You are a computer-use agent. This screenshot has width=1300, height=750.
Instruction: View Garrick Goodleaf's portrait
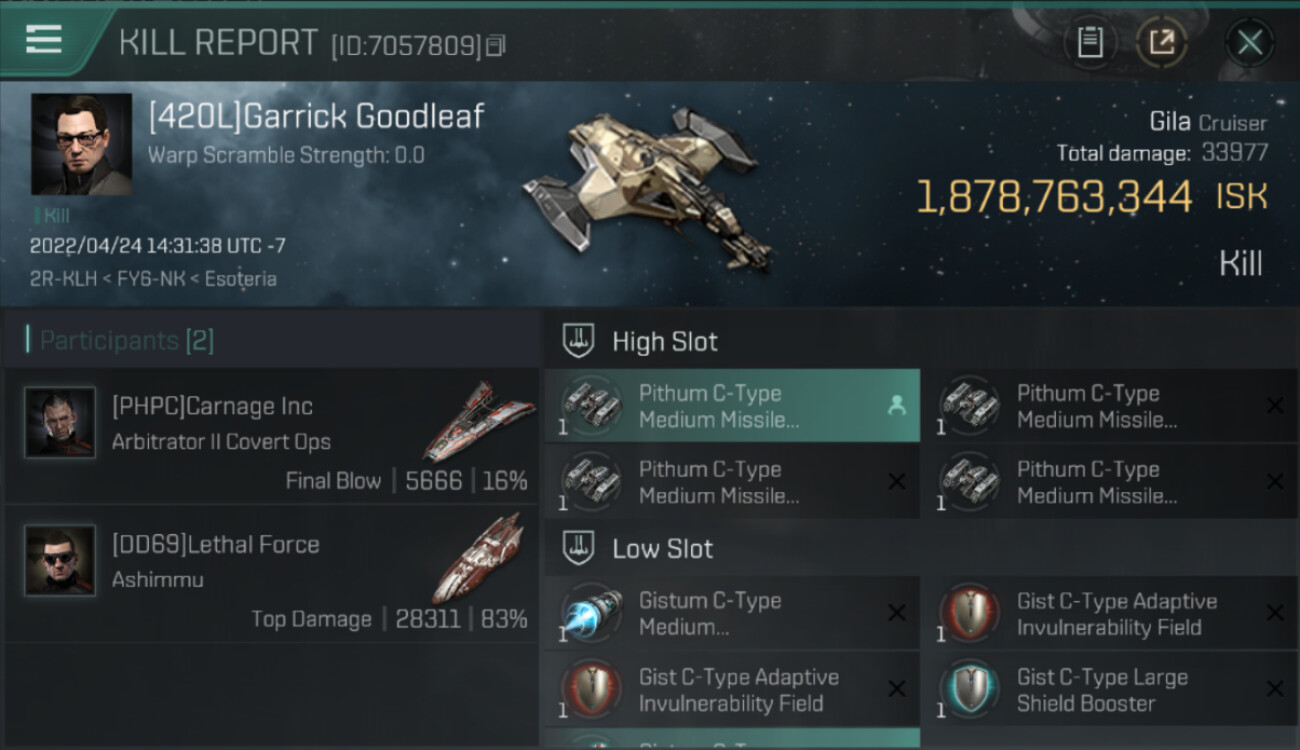click(81, 144)
